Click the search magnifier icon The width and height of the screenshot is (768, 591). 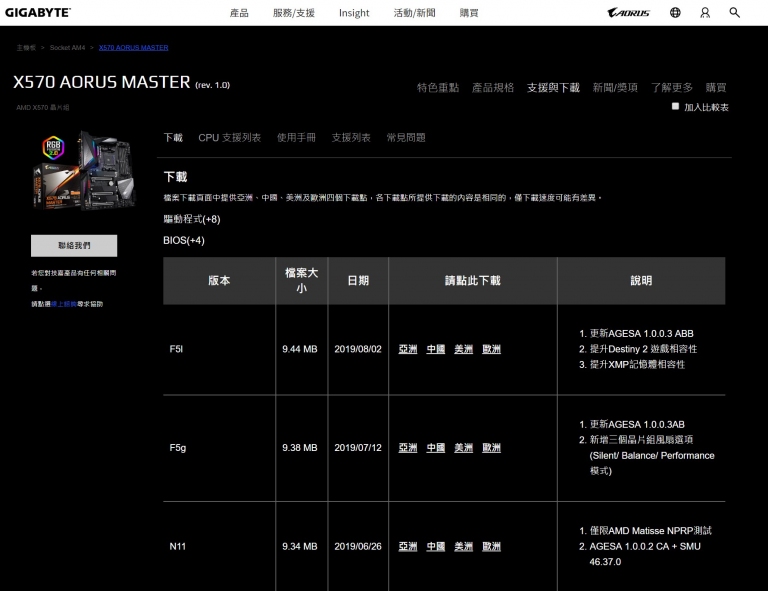tap(734, 13)
